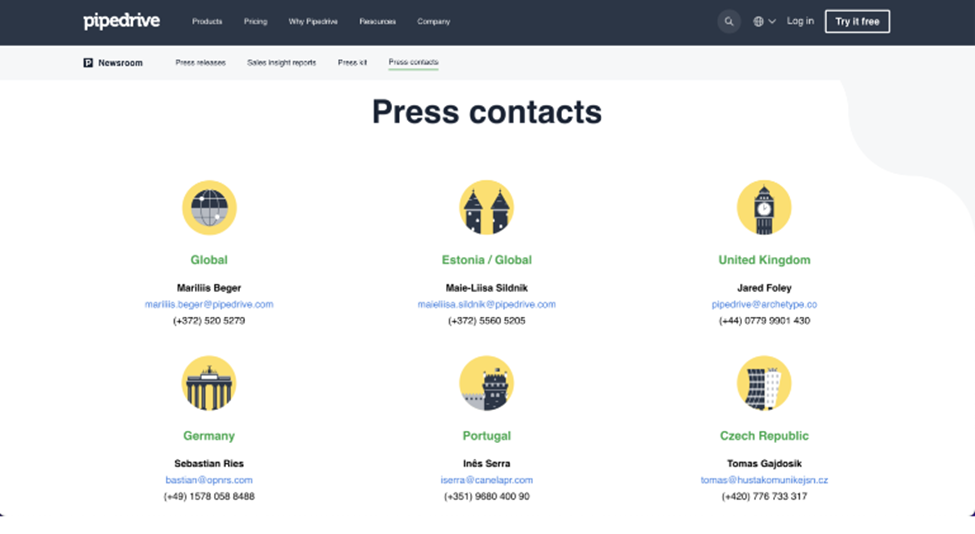This screenshot has height=534, width=975.
Task: Click the Global globe illustration
Action: coord(209,208)
